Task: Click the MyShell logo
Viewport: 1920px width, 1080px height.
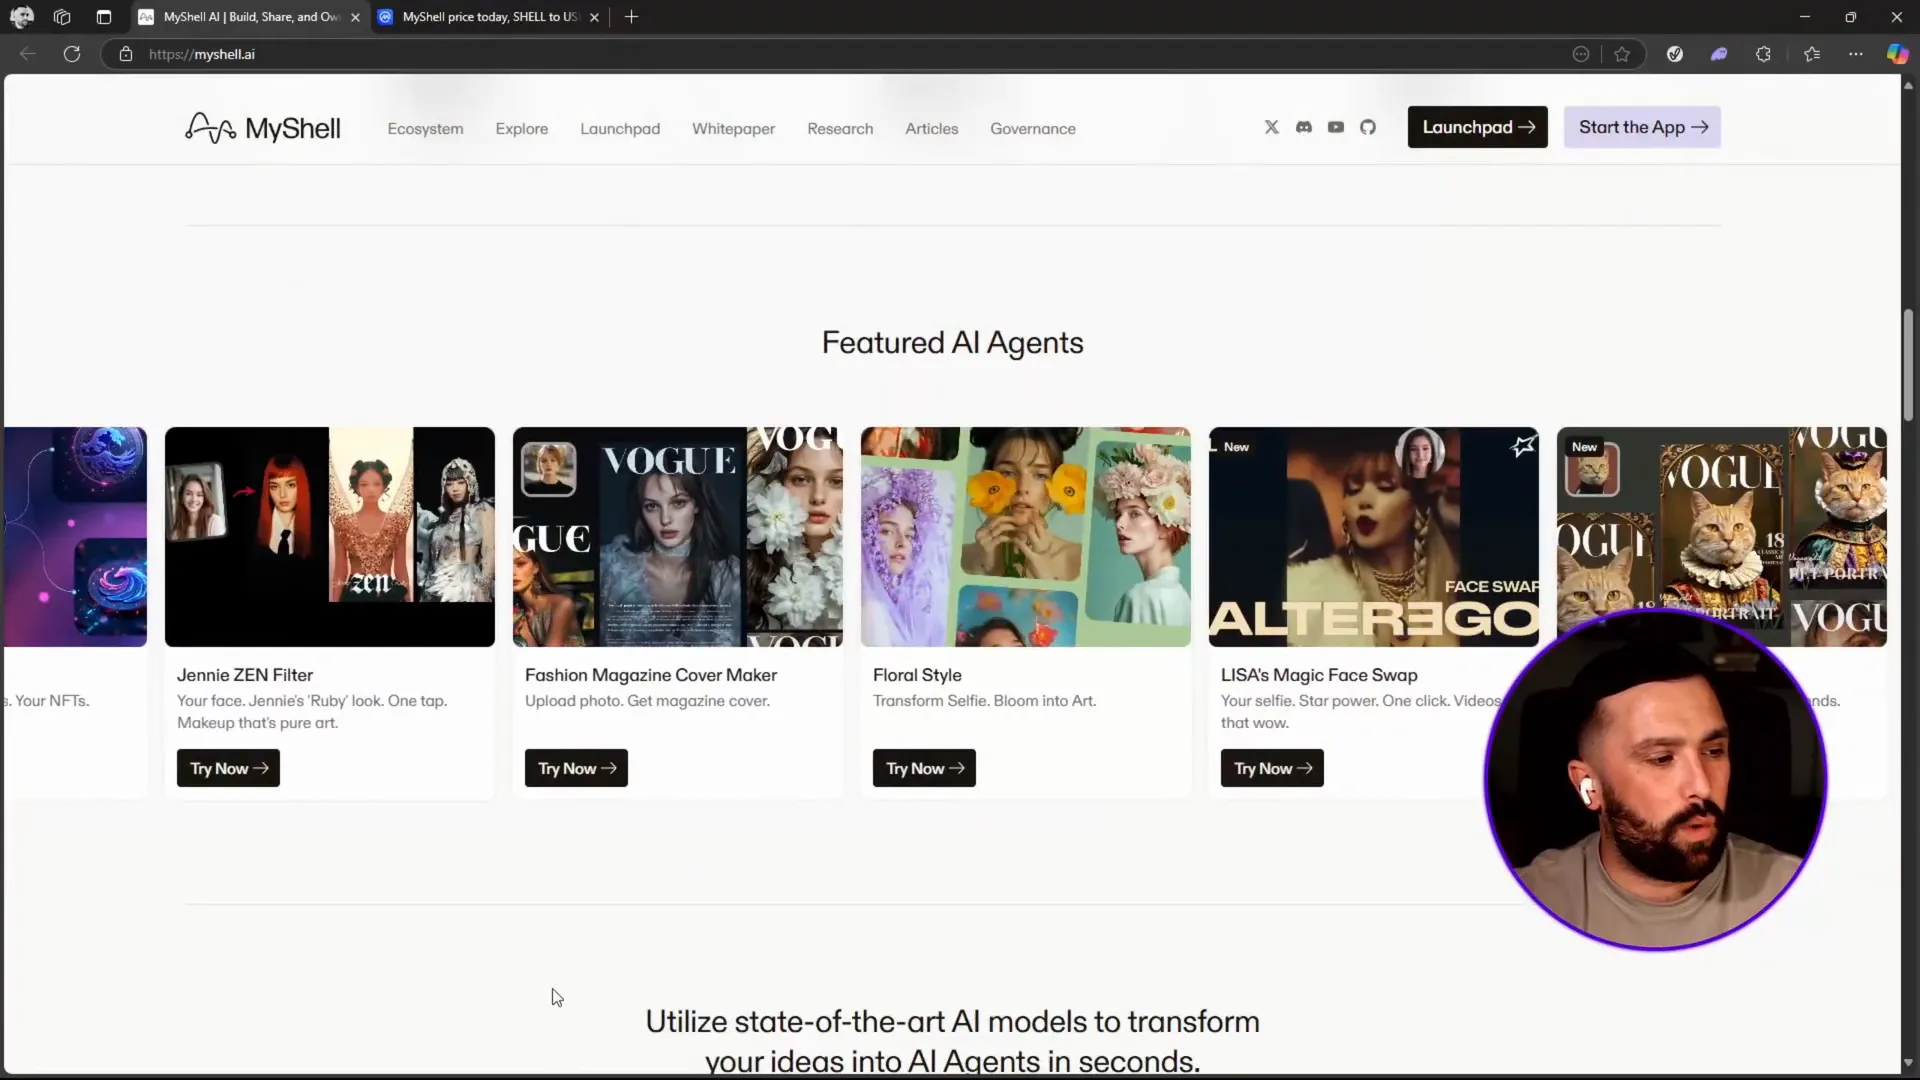Action: tap(263, 128)
